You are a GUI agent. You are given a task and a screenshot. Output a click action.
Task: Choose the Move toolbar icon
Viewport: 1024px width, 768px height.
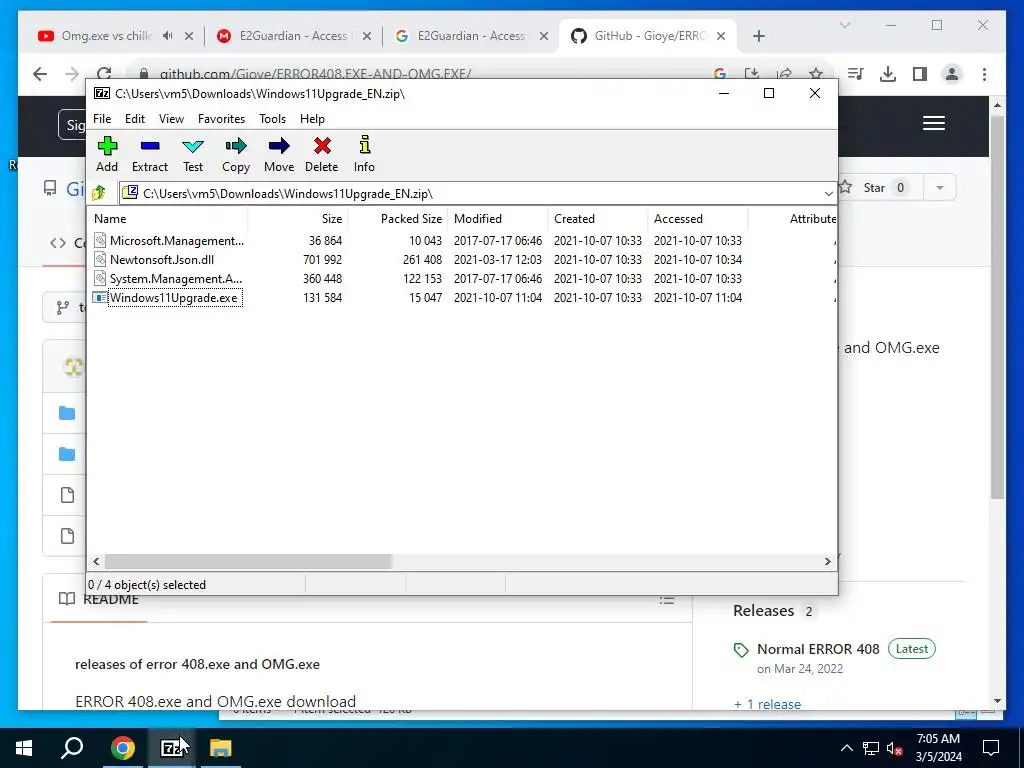[279, 155]
